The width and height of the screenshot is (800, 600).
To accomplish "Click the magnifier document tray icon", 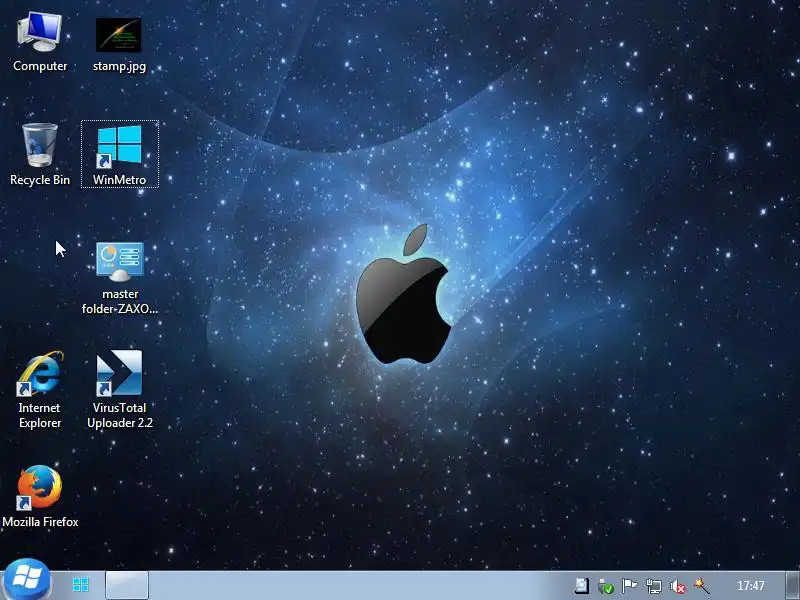I will tap(582, 586).
